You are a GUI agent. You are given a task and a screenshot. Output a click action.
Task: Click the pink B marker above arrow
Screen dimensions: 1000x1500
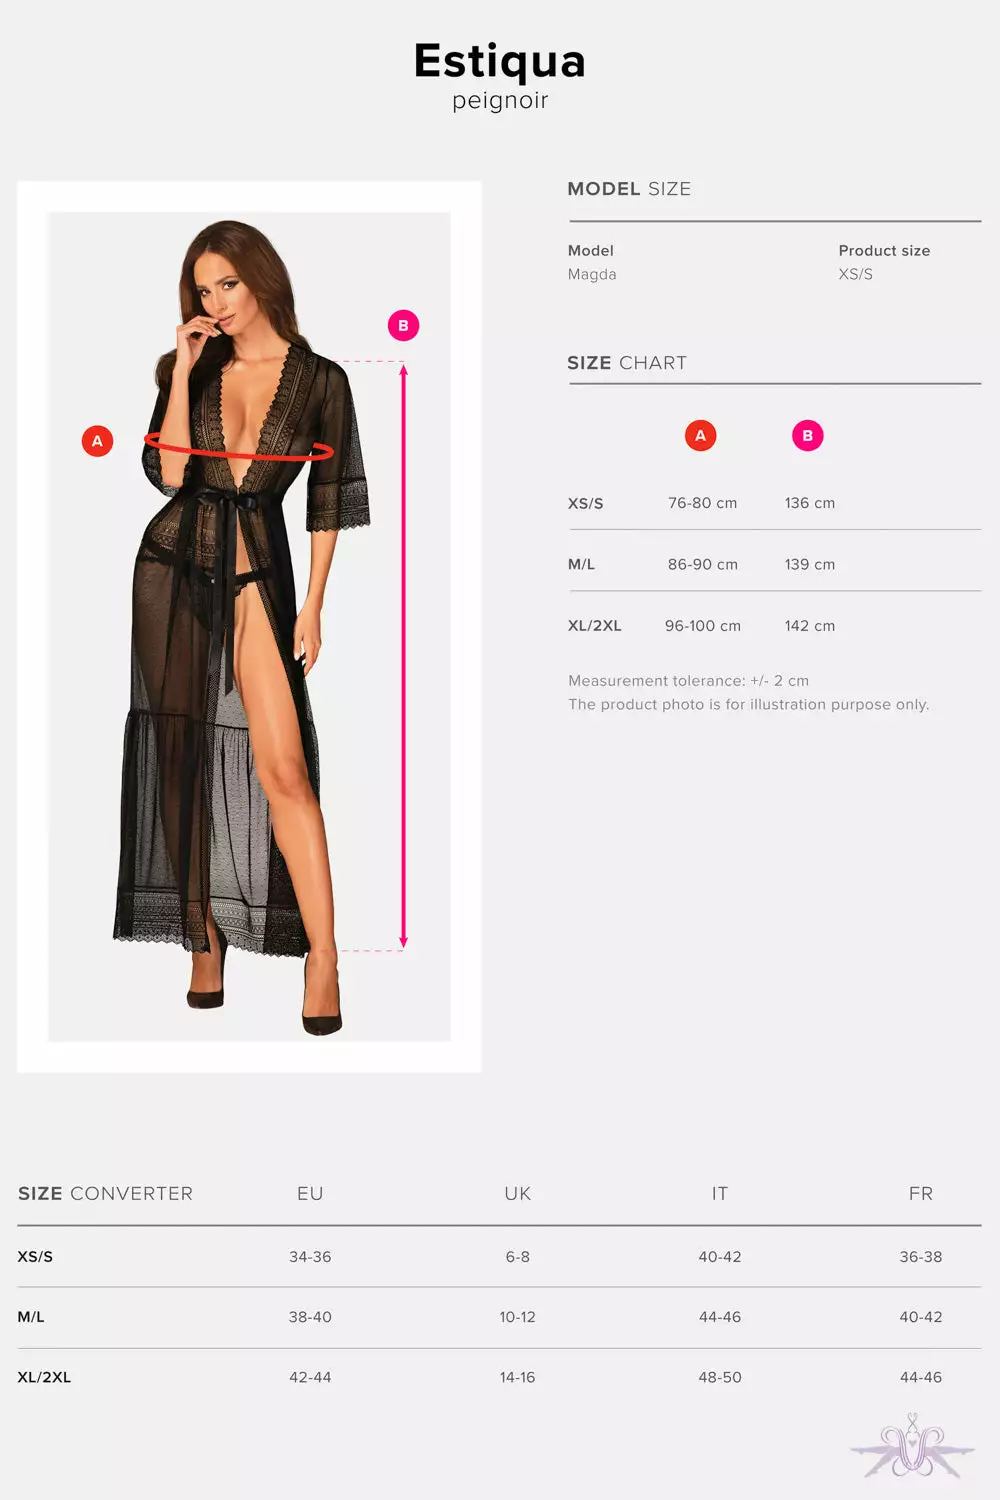click(x=403, y=325)
